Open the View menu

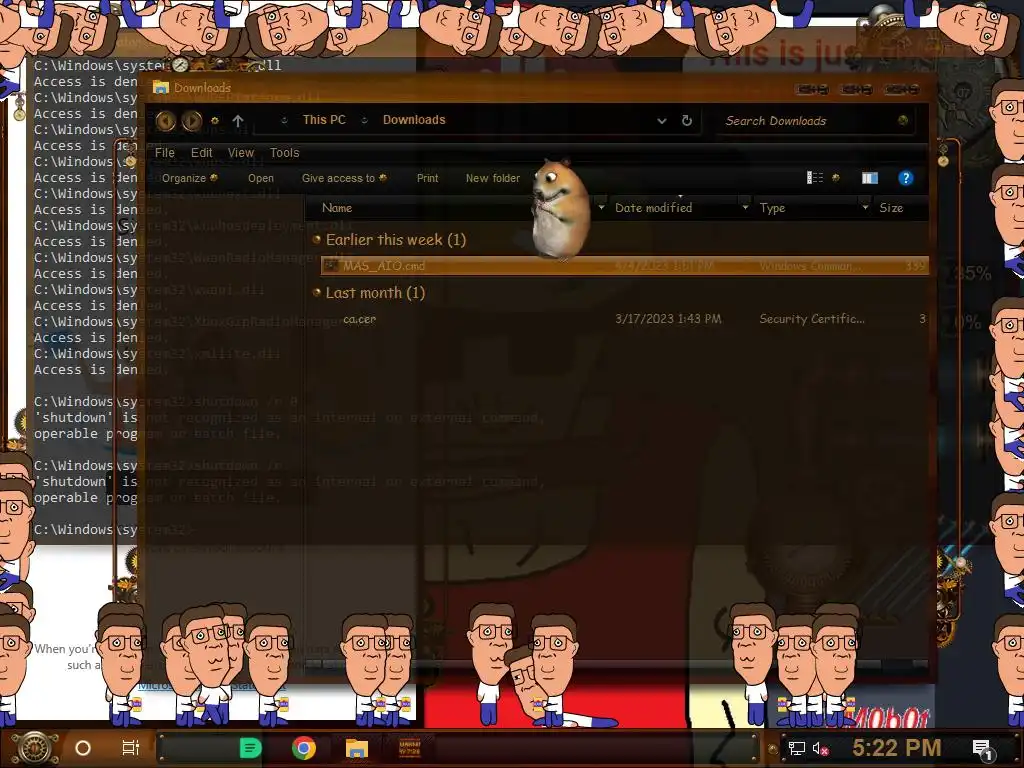(240, 153)
